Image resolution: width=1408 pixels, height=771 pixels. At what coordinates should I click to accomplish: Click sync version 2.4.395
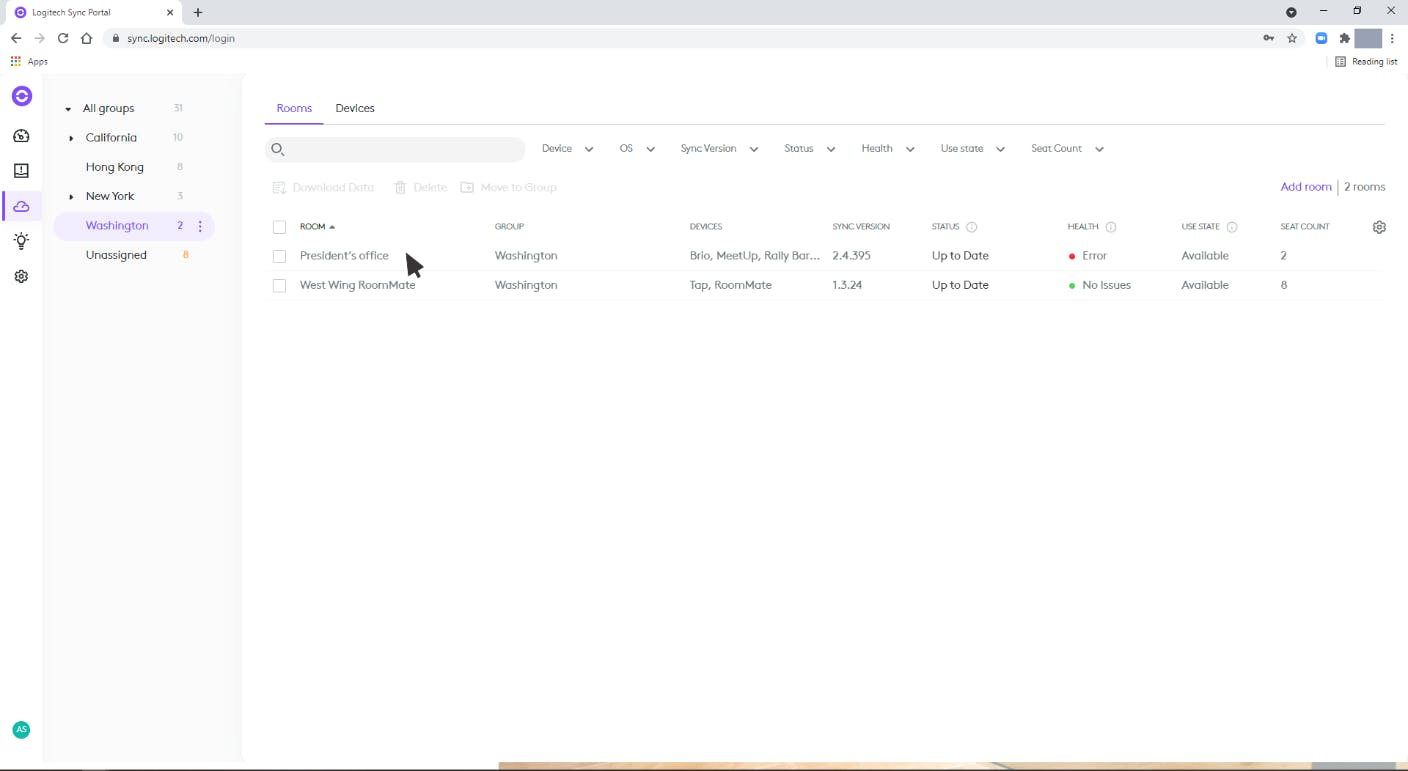click(851, 256)
